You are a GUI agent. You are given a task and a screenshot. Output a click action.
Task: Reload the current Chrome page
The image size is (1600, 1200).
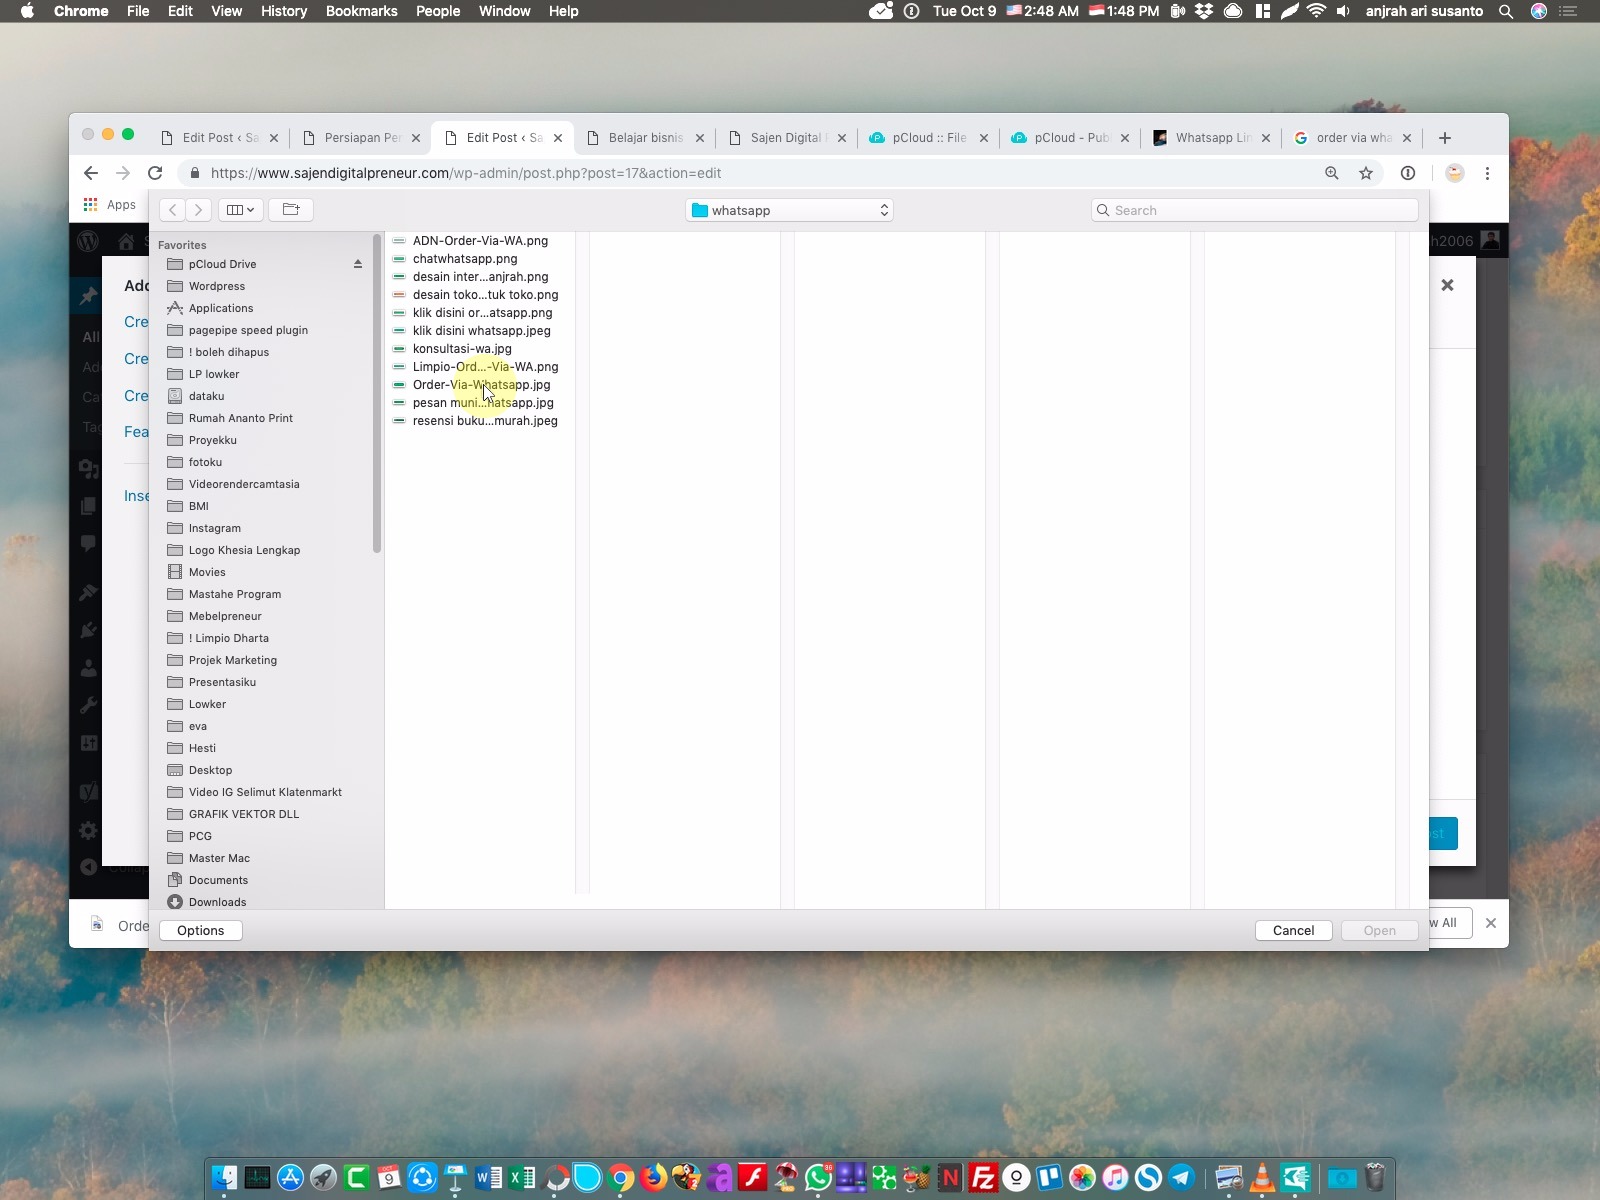point(155,173)
